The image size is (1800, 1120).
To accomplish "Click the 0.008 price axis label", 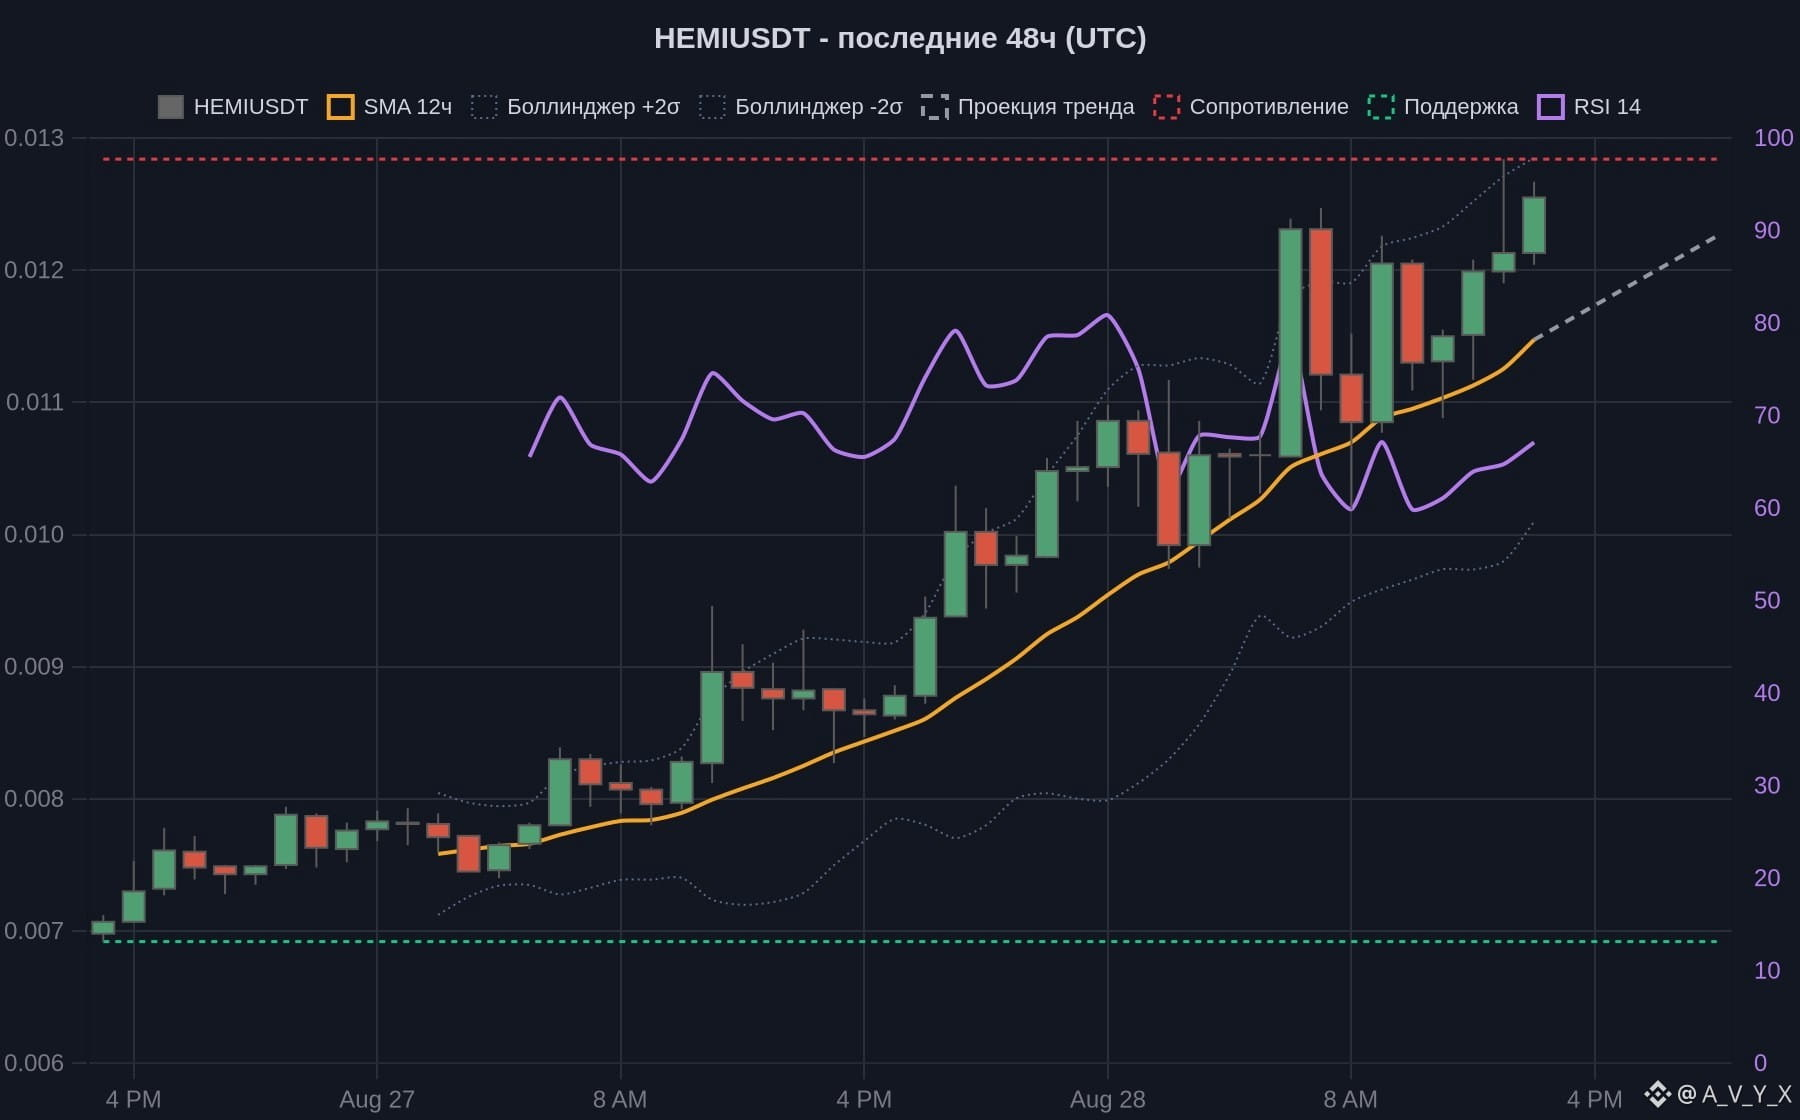I will coord(34,798).
